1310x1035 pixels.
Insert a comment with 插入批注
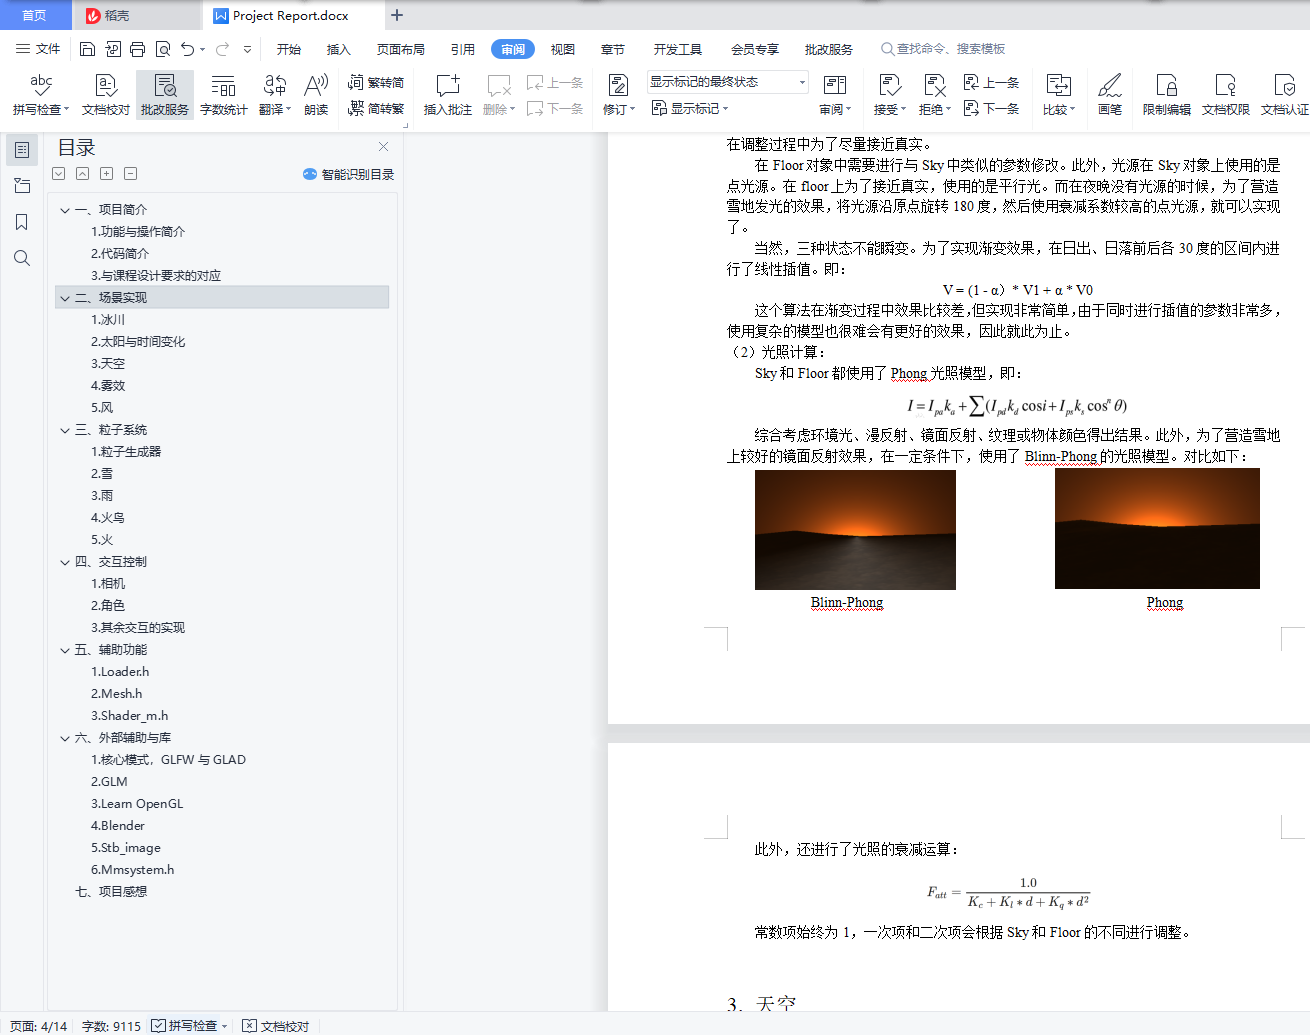(448, 95)
